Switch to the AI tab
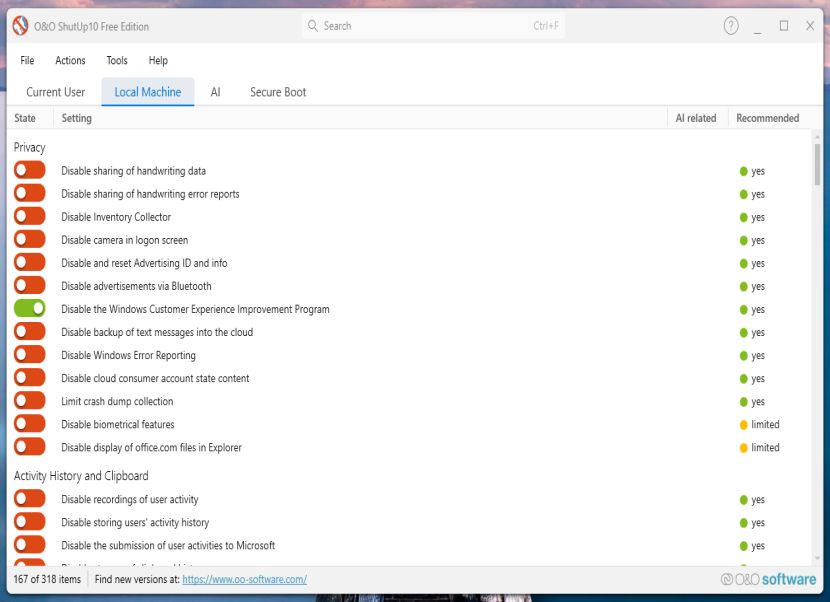This screenshot has height=602, width=830. tap(215, 92)
